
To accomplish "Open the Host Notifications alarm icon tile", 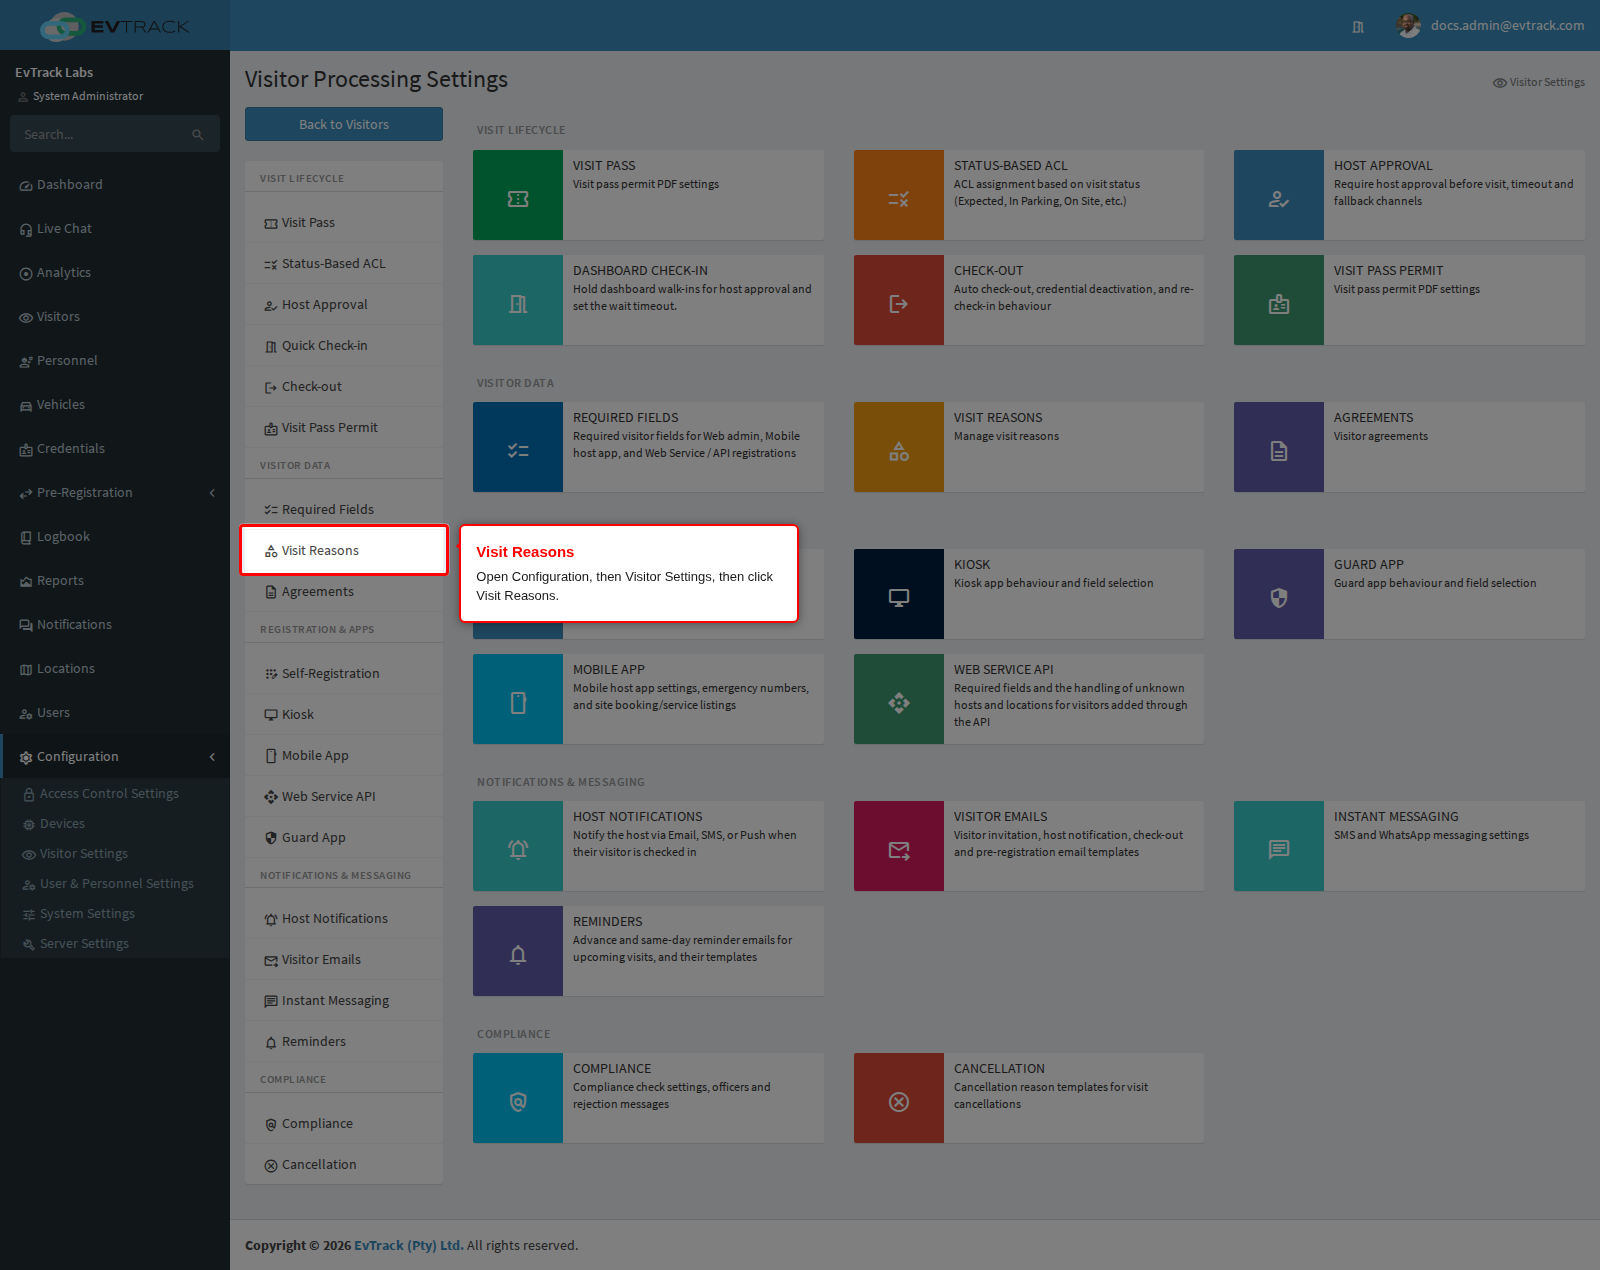I will coord(518,846).
